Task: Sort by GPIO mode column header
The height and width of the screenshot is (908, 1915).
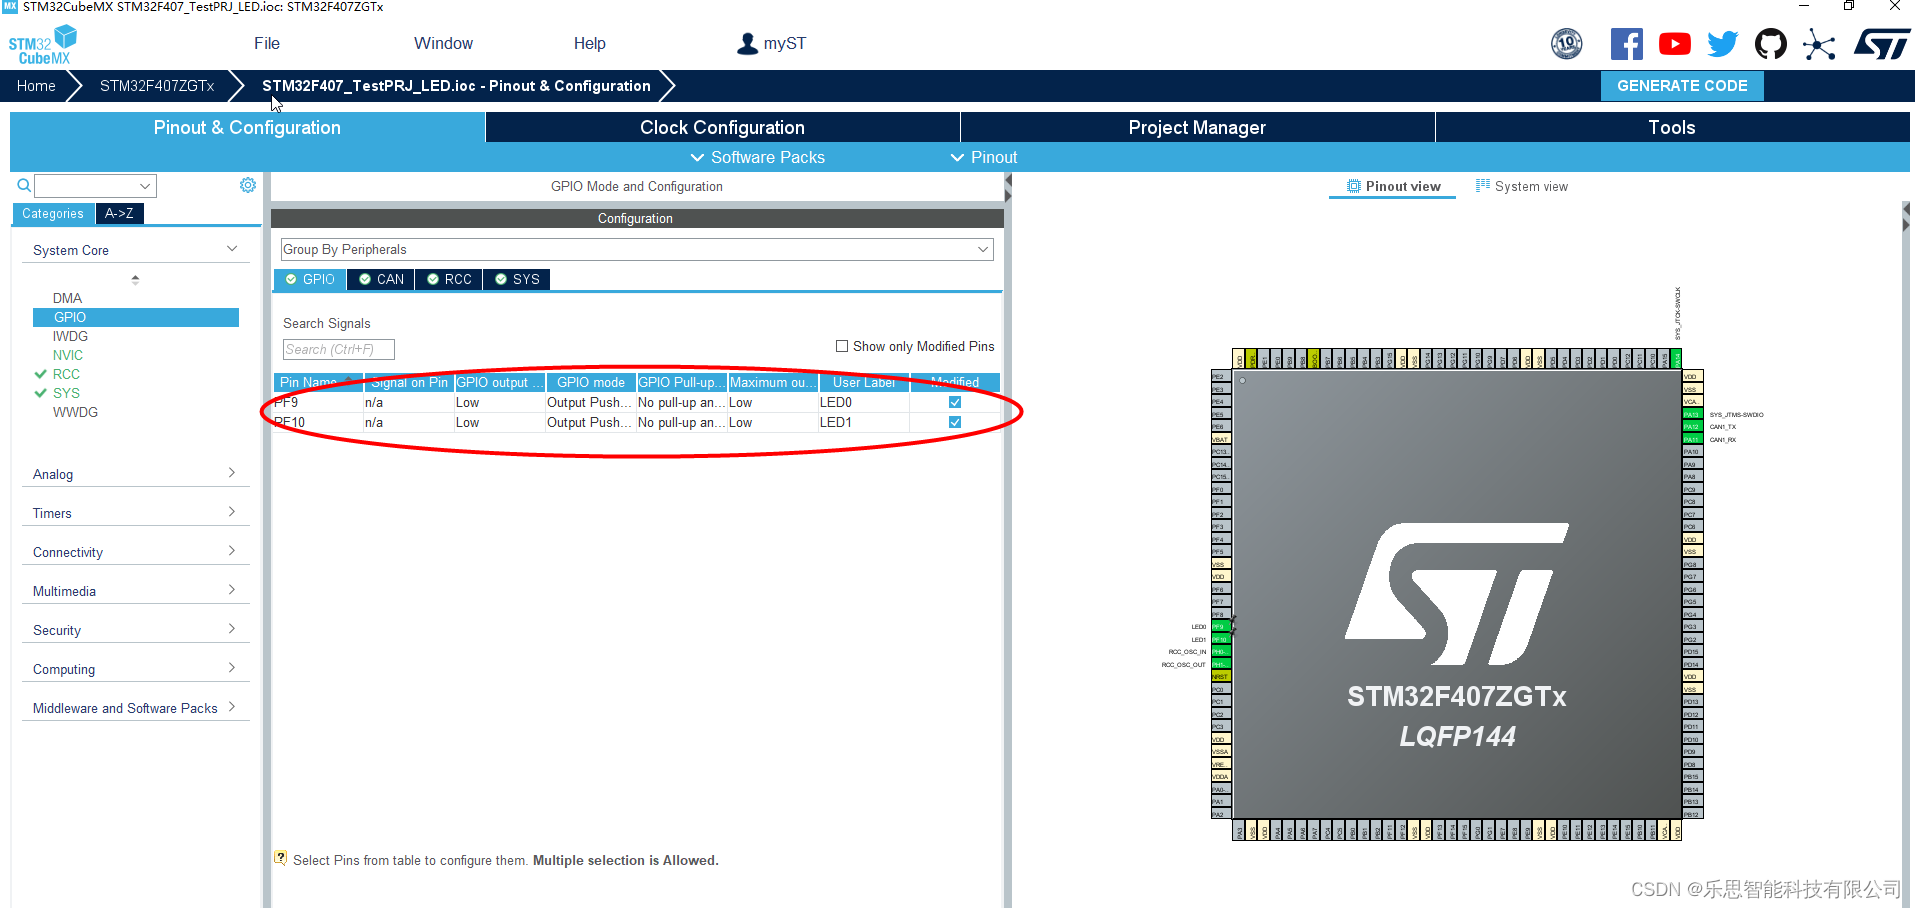Action: (590, 382)
